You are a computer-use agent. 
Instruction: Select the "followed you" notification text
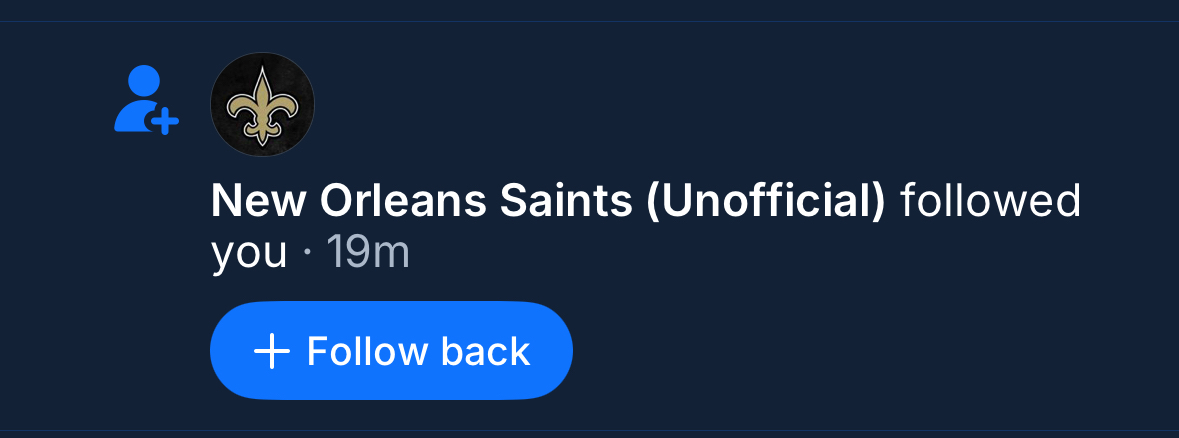click(990, 204)
